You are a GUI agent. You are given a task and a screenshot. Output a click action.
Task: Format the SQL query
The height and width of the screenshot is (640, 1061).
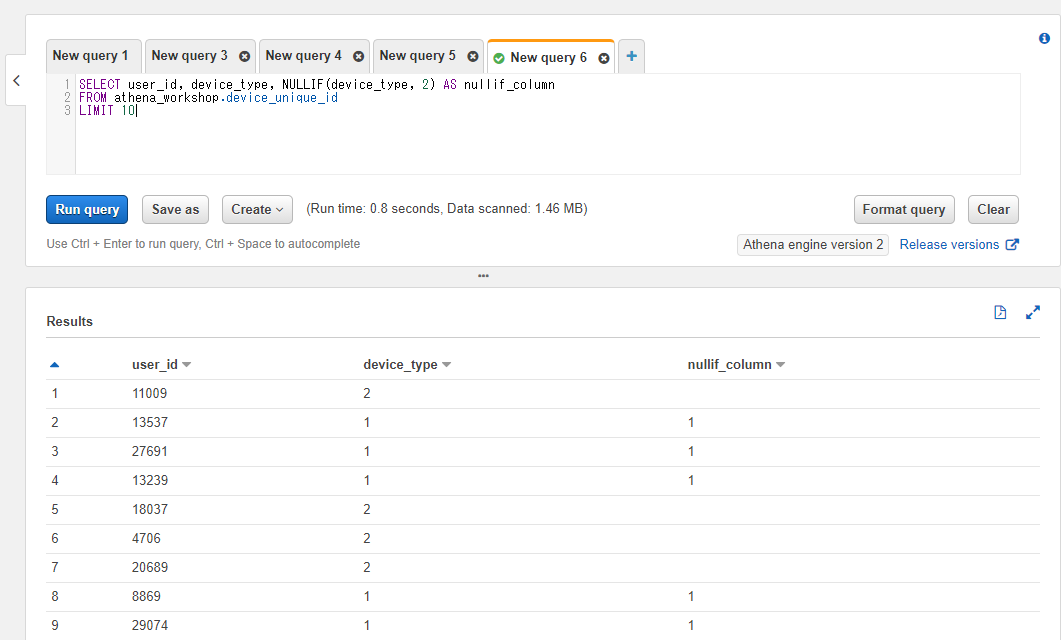903,209
